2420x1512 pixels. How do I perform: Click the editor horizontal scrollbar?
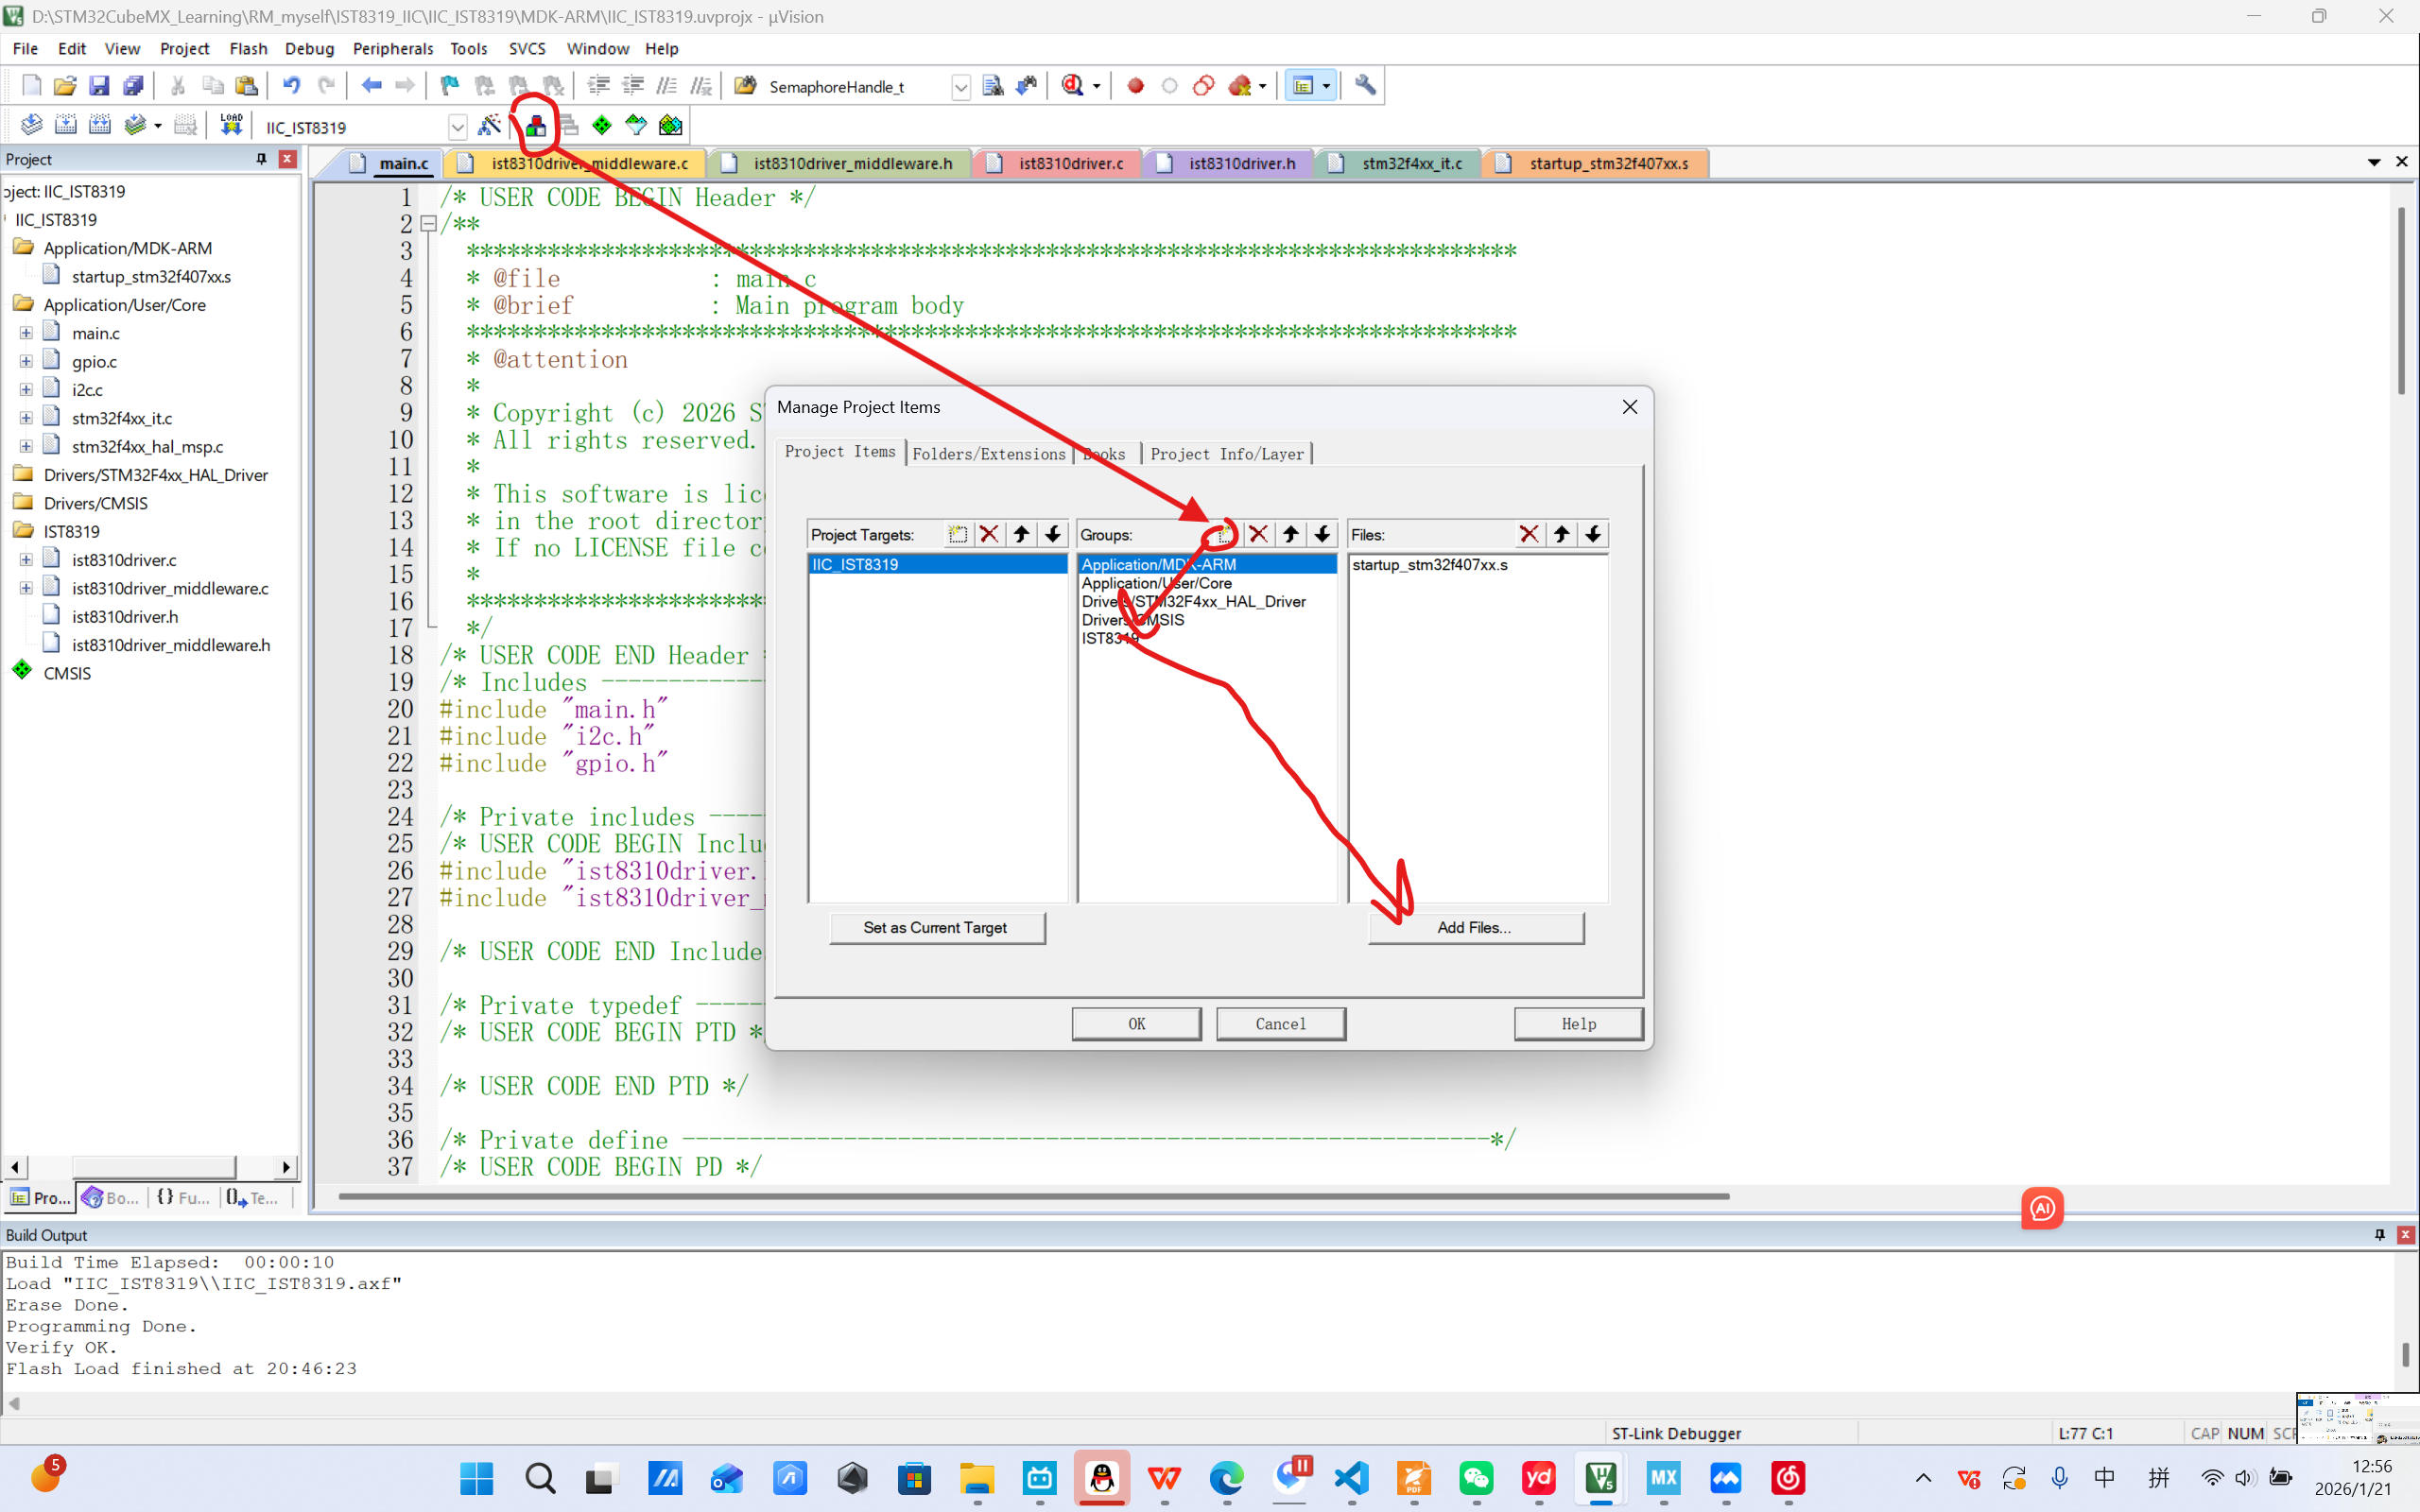1033,1196
